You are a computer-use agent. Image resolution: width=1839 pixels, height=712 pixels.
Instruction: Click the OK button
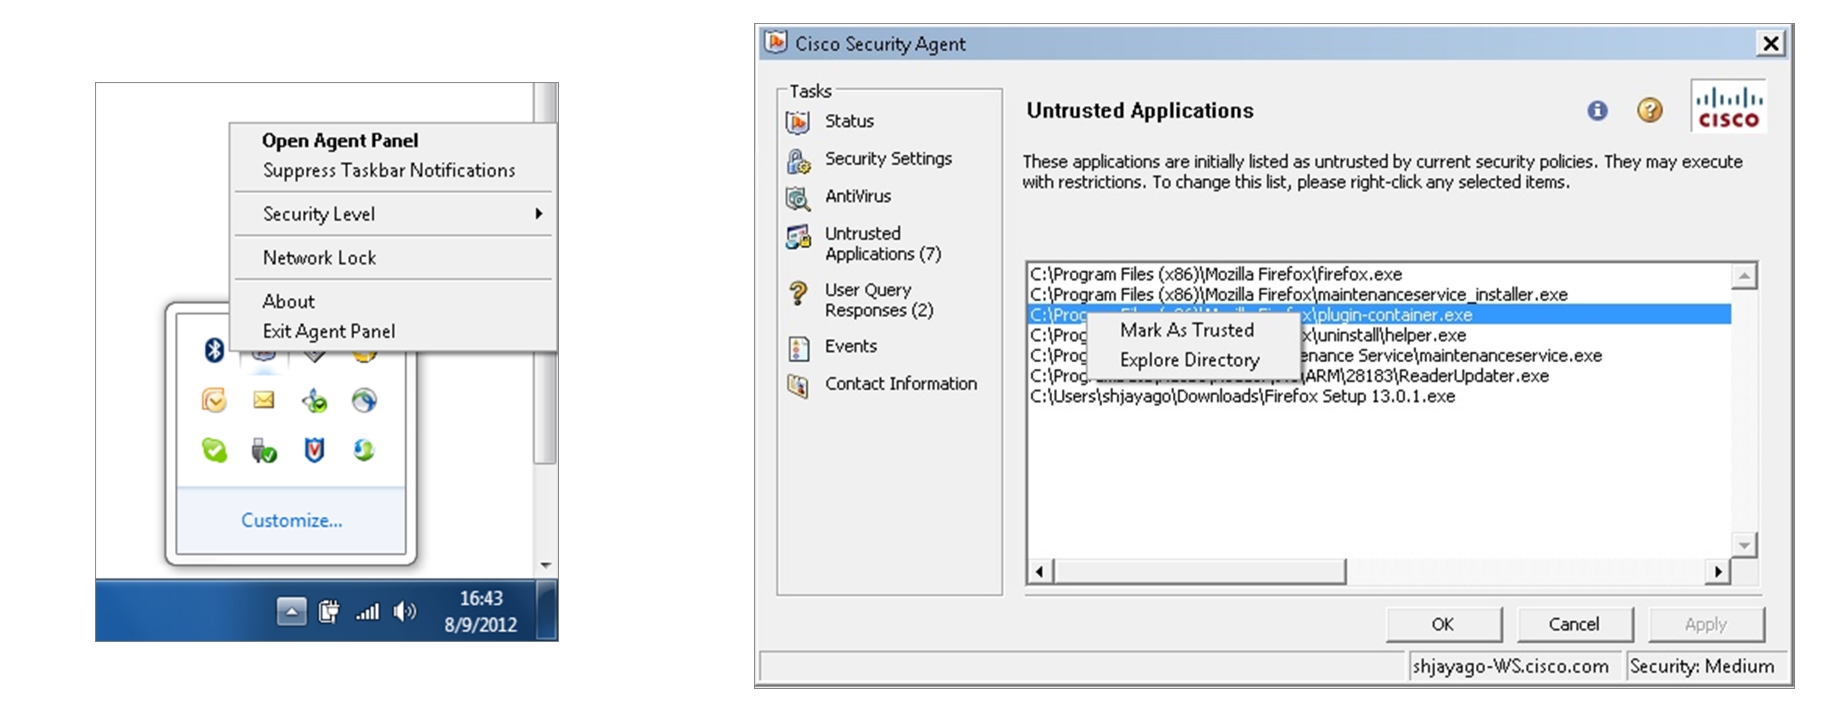pyautogui.click(x=1443, y=625)
